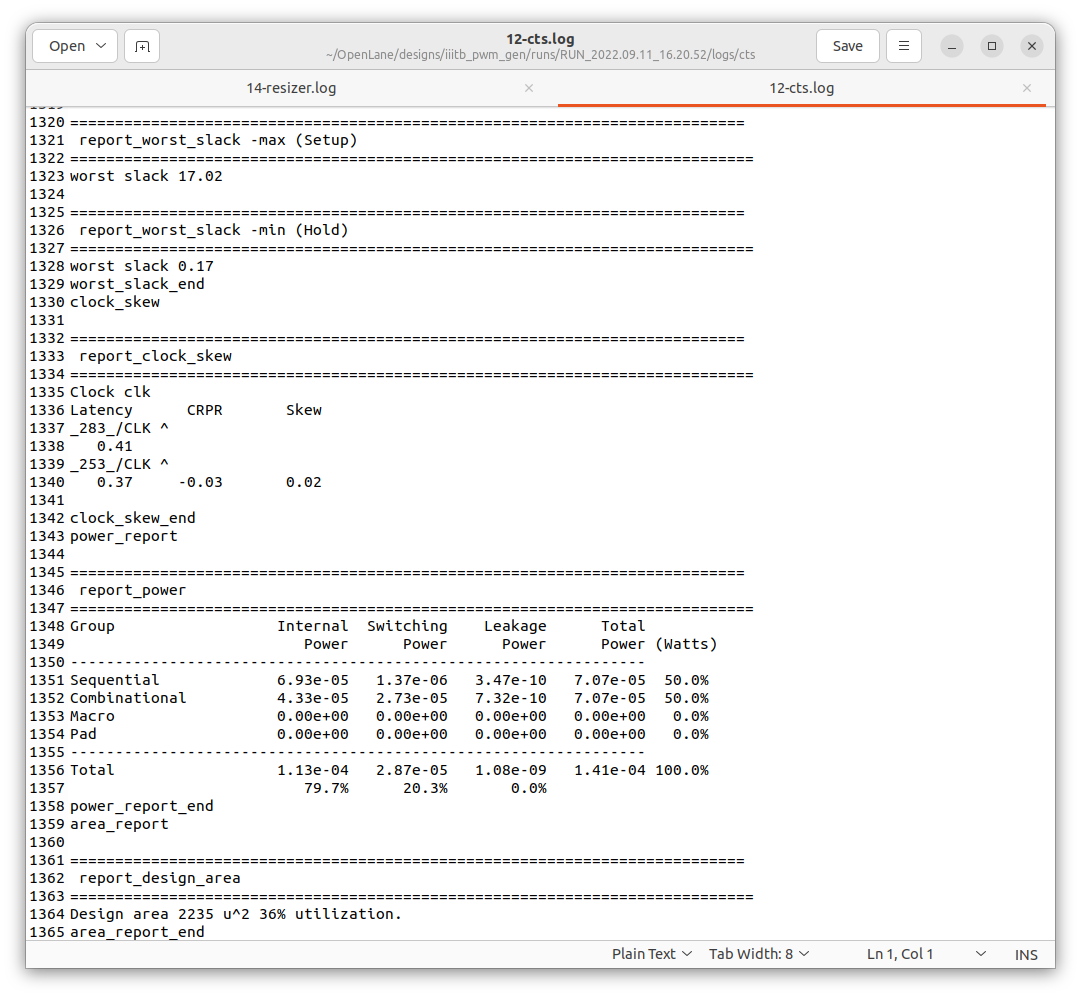
Task: Open the Tab Width: 8 dropdown
Action: coord(758,953)
